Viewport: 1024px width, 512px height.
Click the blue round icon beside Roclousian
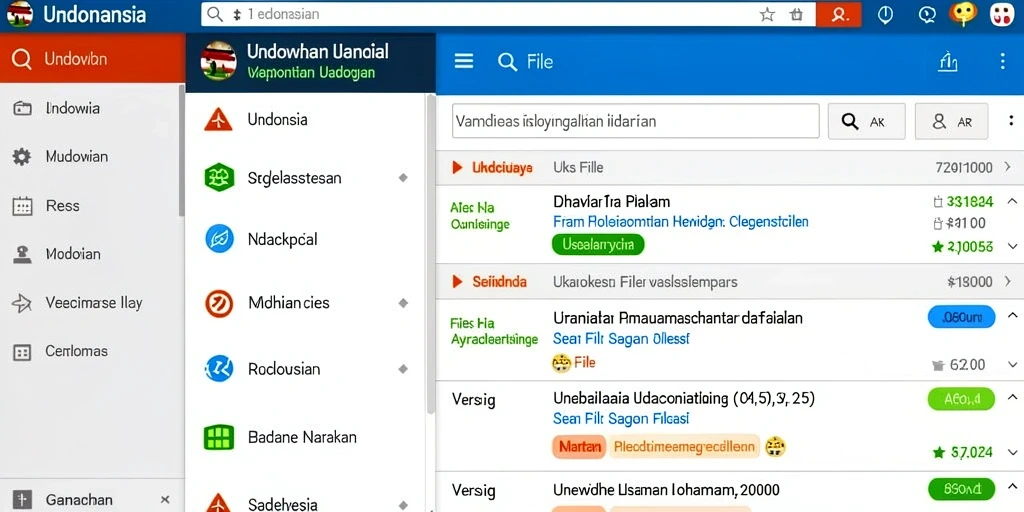[x=219, y=368]
